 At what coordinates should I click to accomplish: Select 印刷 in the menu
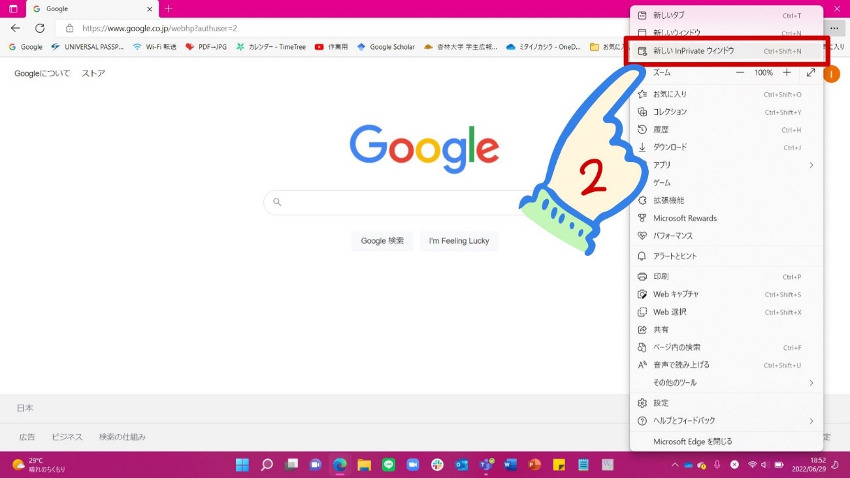726,276
